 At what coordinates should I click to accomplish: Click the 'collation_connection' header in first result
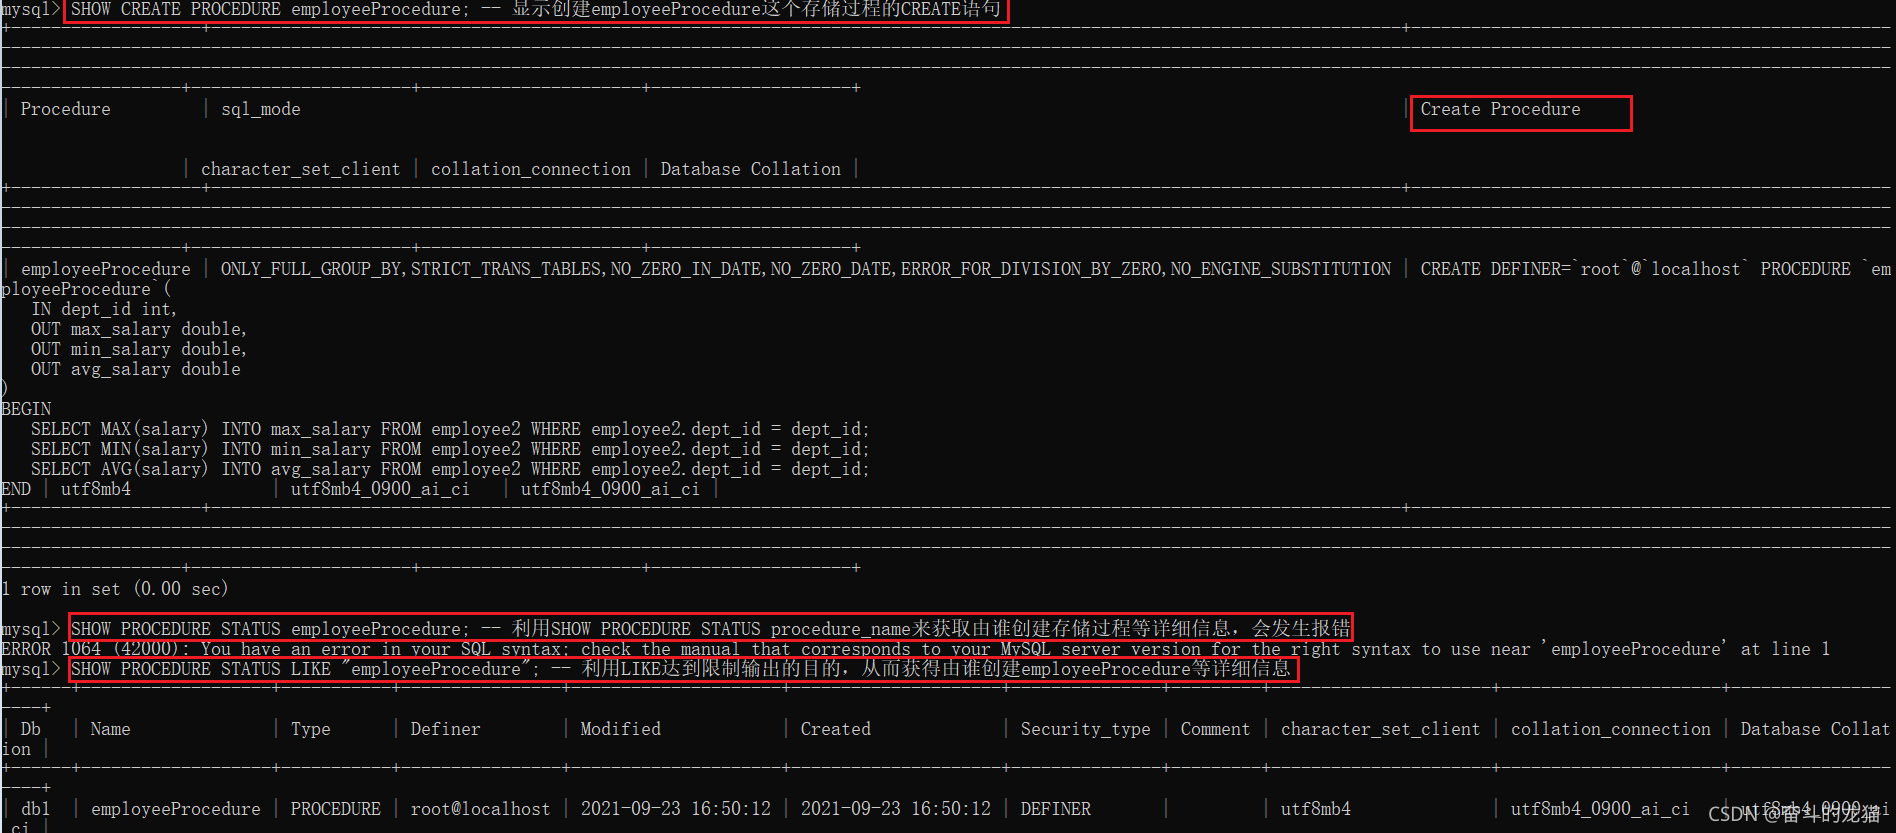(x=530, y=169)
